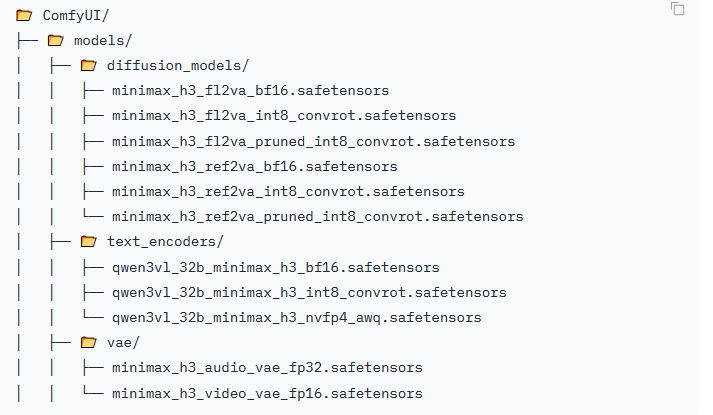Click minimax_h3_fl2va_bf16.safetensors file name
Screen dimensions: 713x415
(x=251, y=91)
